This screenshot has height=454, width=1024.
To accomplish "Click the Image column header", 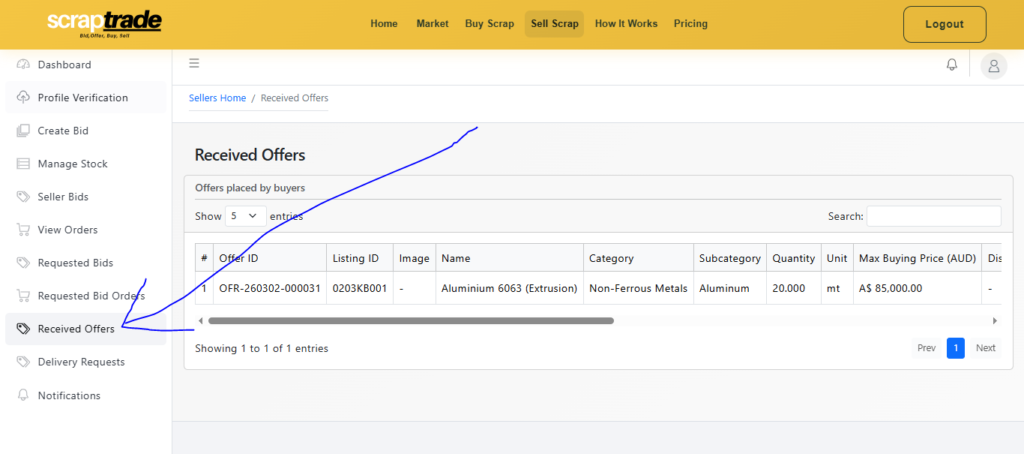I will tap(415, 258).
